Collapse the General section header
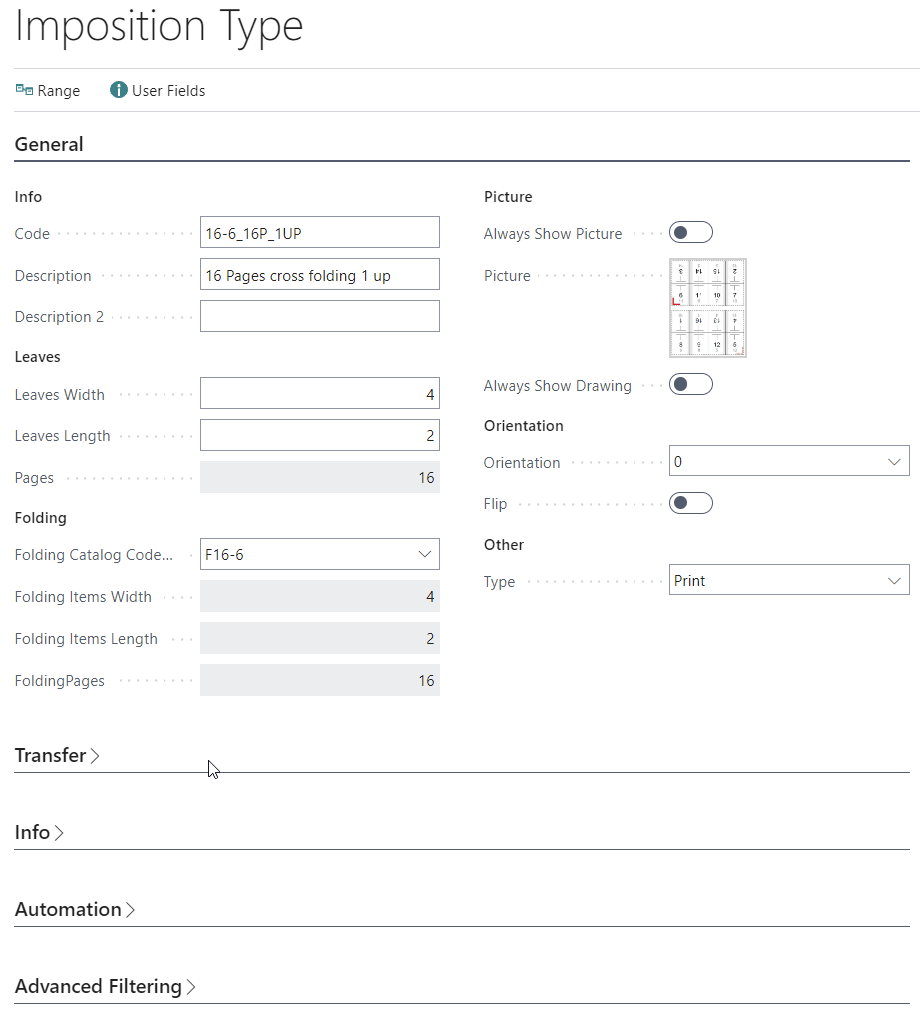 (x=49, y=144)
